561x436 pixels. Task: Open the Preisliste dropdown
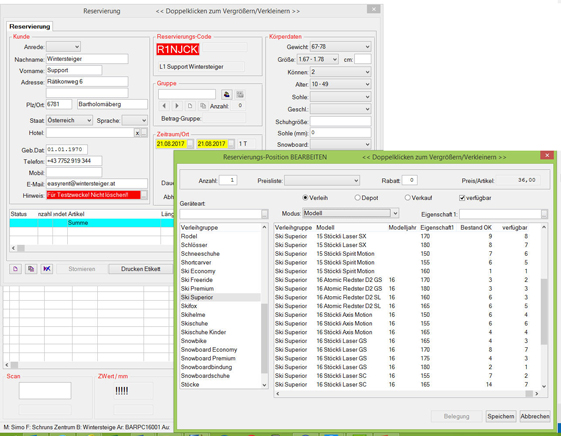click(x=322, y=181)
